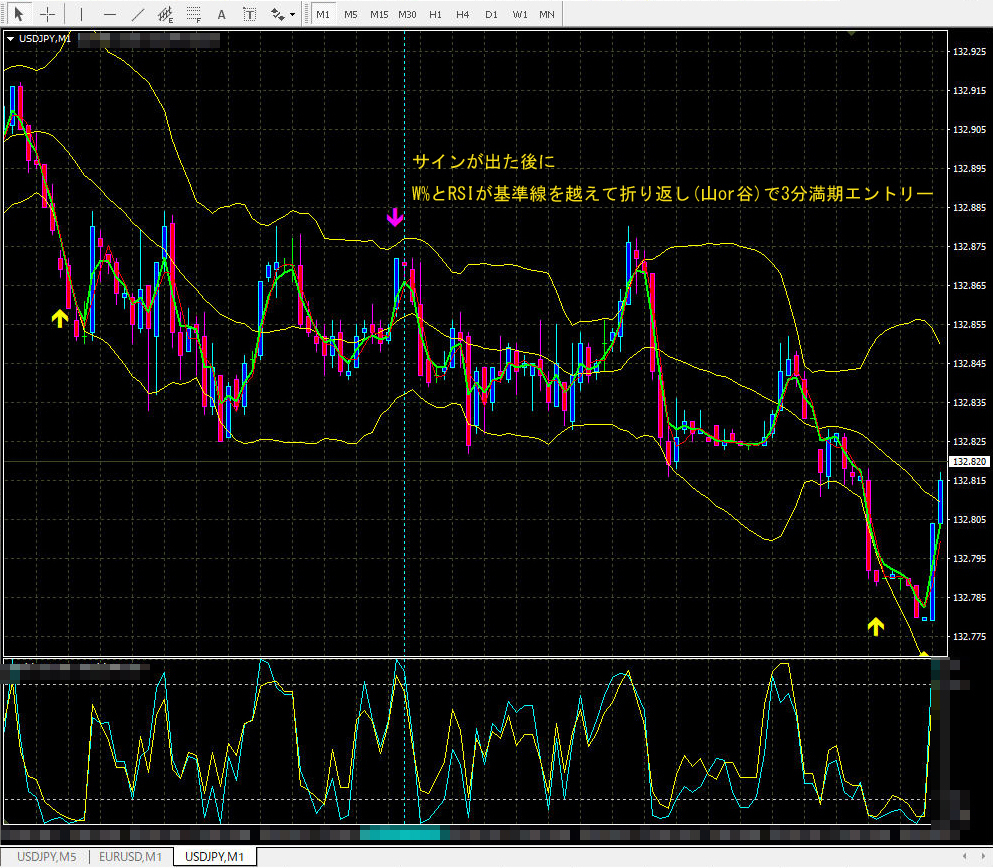Click the 132.785 price axis value
The height and width of the screenshot is (868, 993).
970,597
